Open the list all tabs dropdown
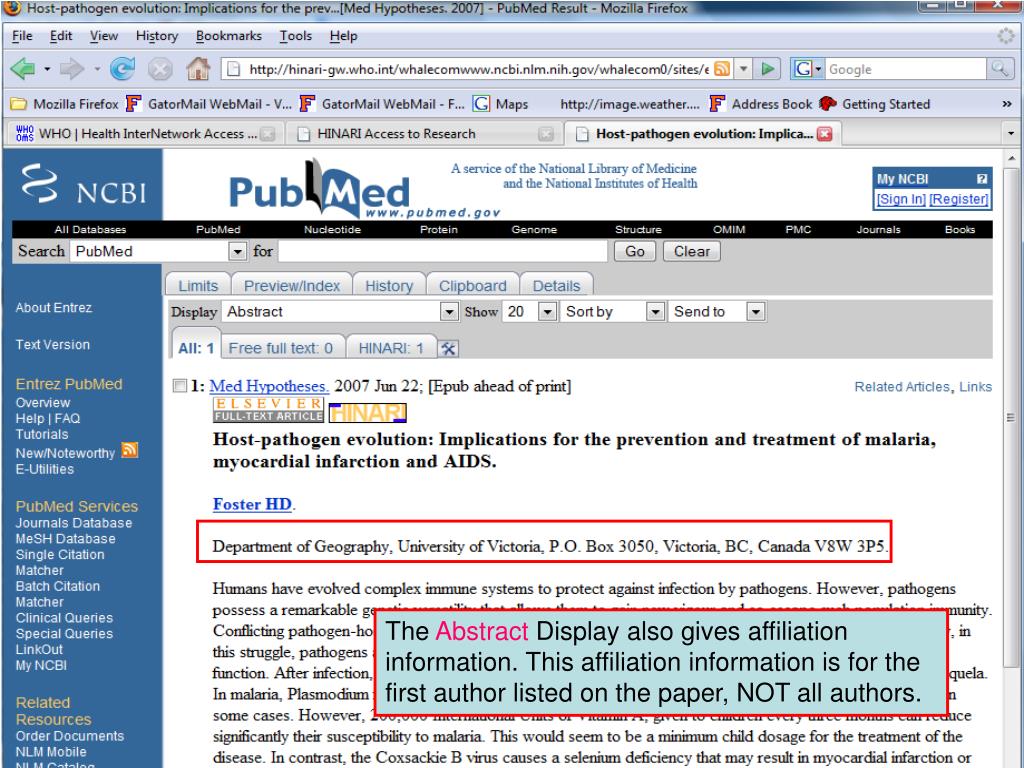Viewport: 1024px width, 768px height. coord(1011,134)
